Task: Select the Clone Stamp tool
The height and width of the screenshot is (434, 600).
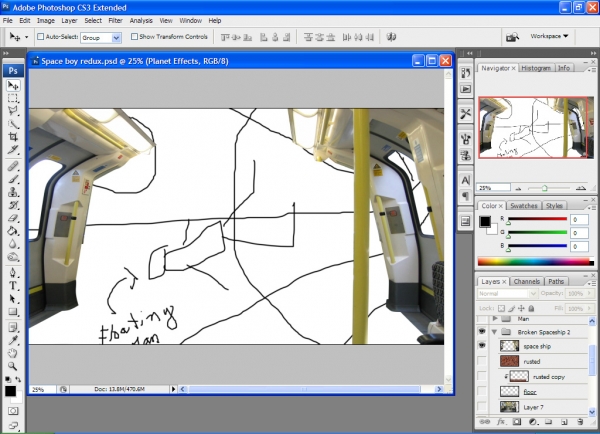Action: 13,192
